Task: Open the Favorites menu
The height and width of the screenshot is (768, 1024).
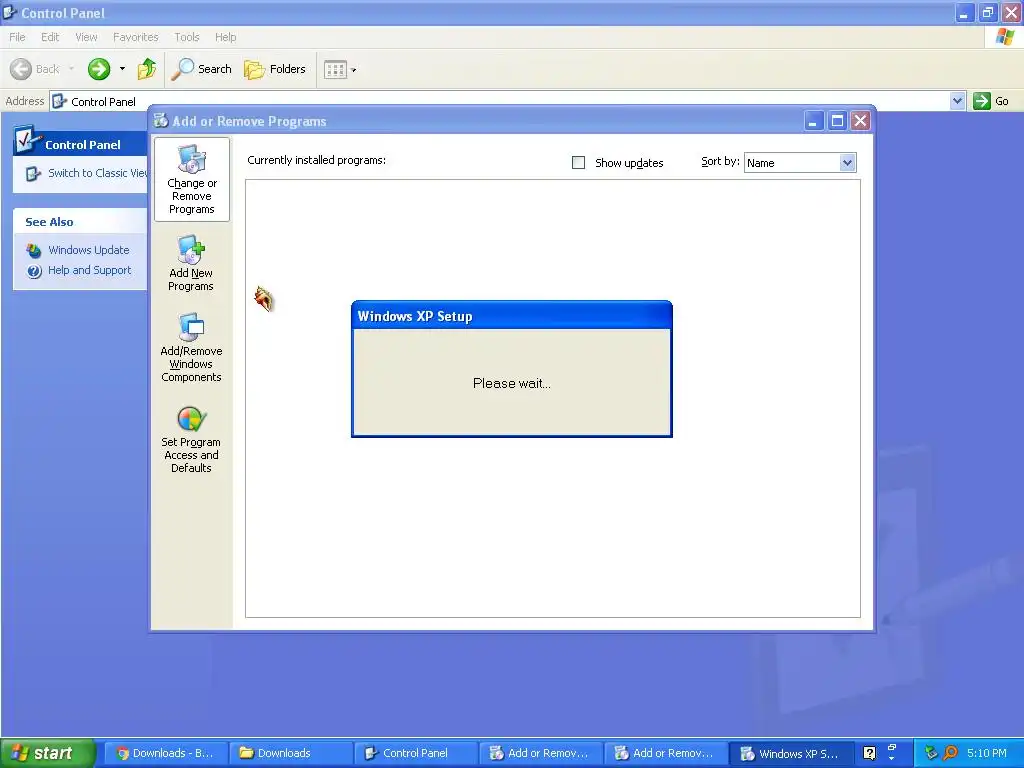Action: pos(136,37)
